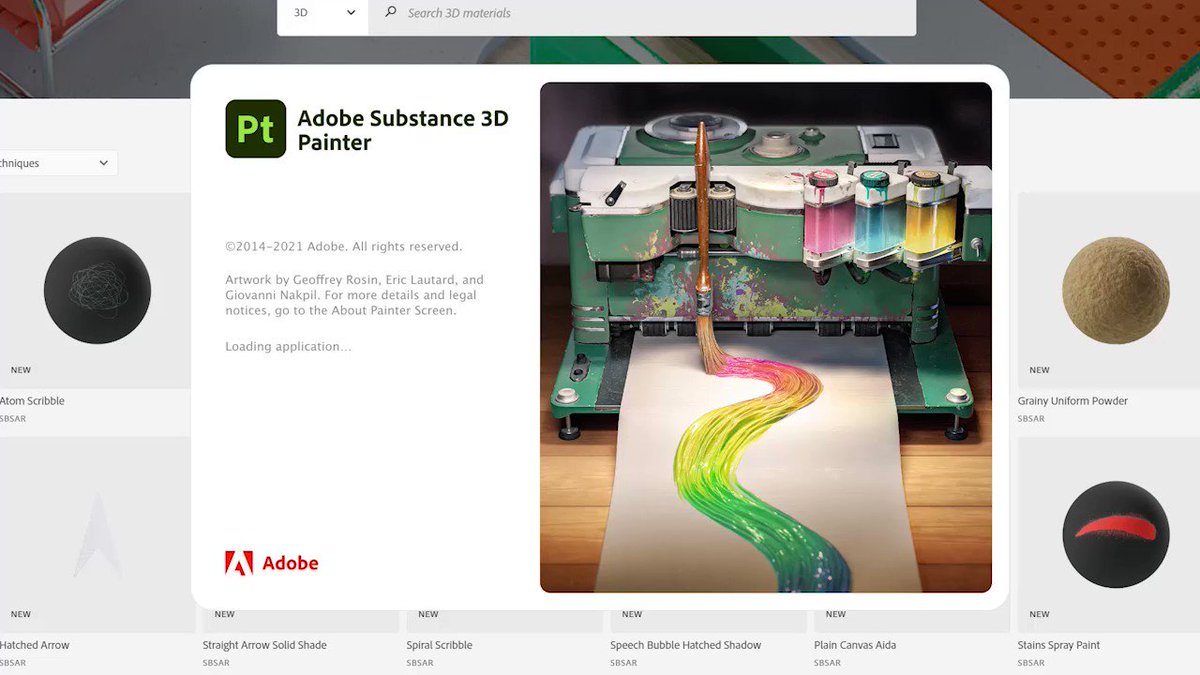Click the NEW badge on Atom Scribble
Viewport: 1200px width, 675px height.
(21, 370)
